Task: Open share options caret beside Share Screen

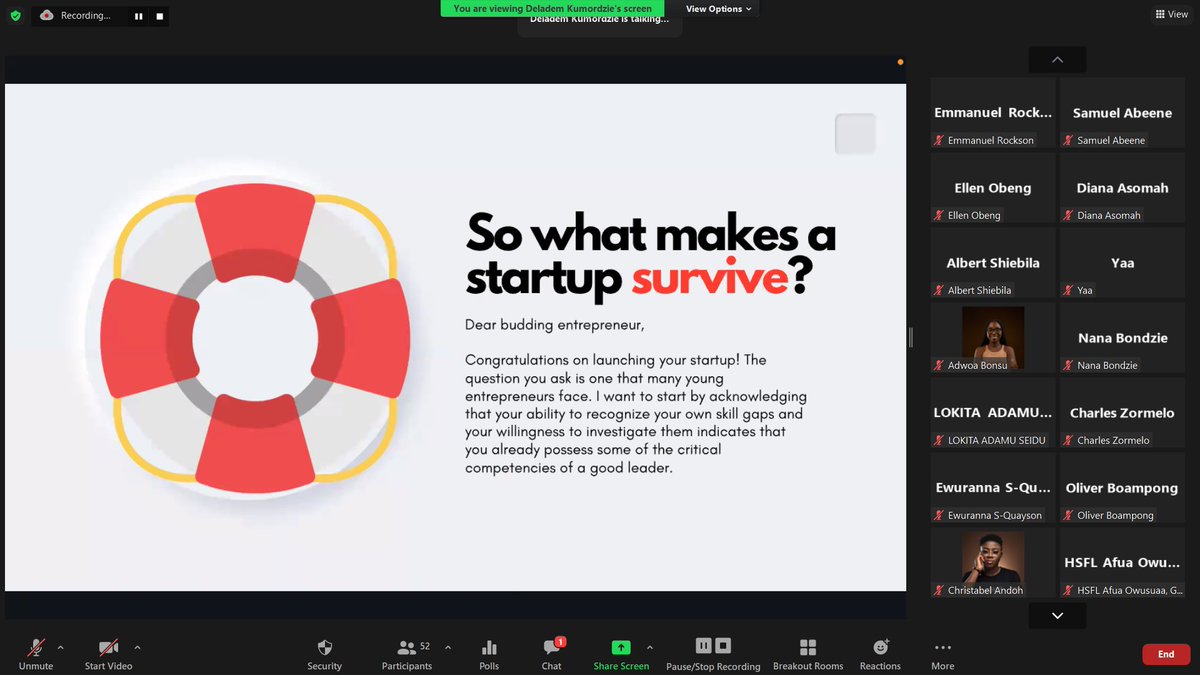Action: 650,647
